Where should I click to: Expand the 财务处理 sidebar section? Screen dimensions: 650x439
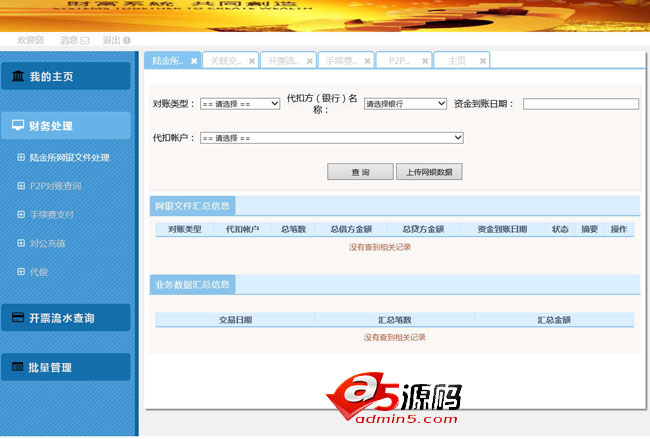click(x=65, y=125)
